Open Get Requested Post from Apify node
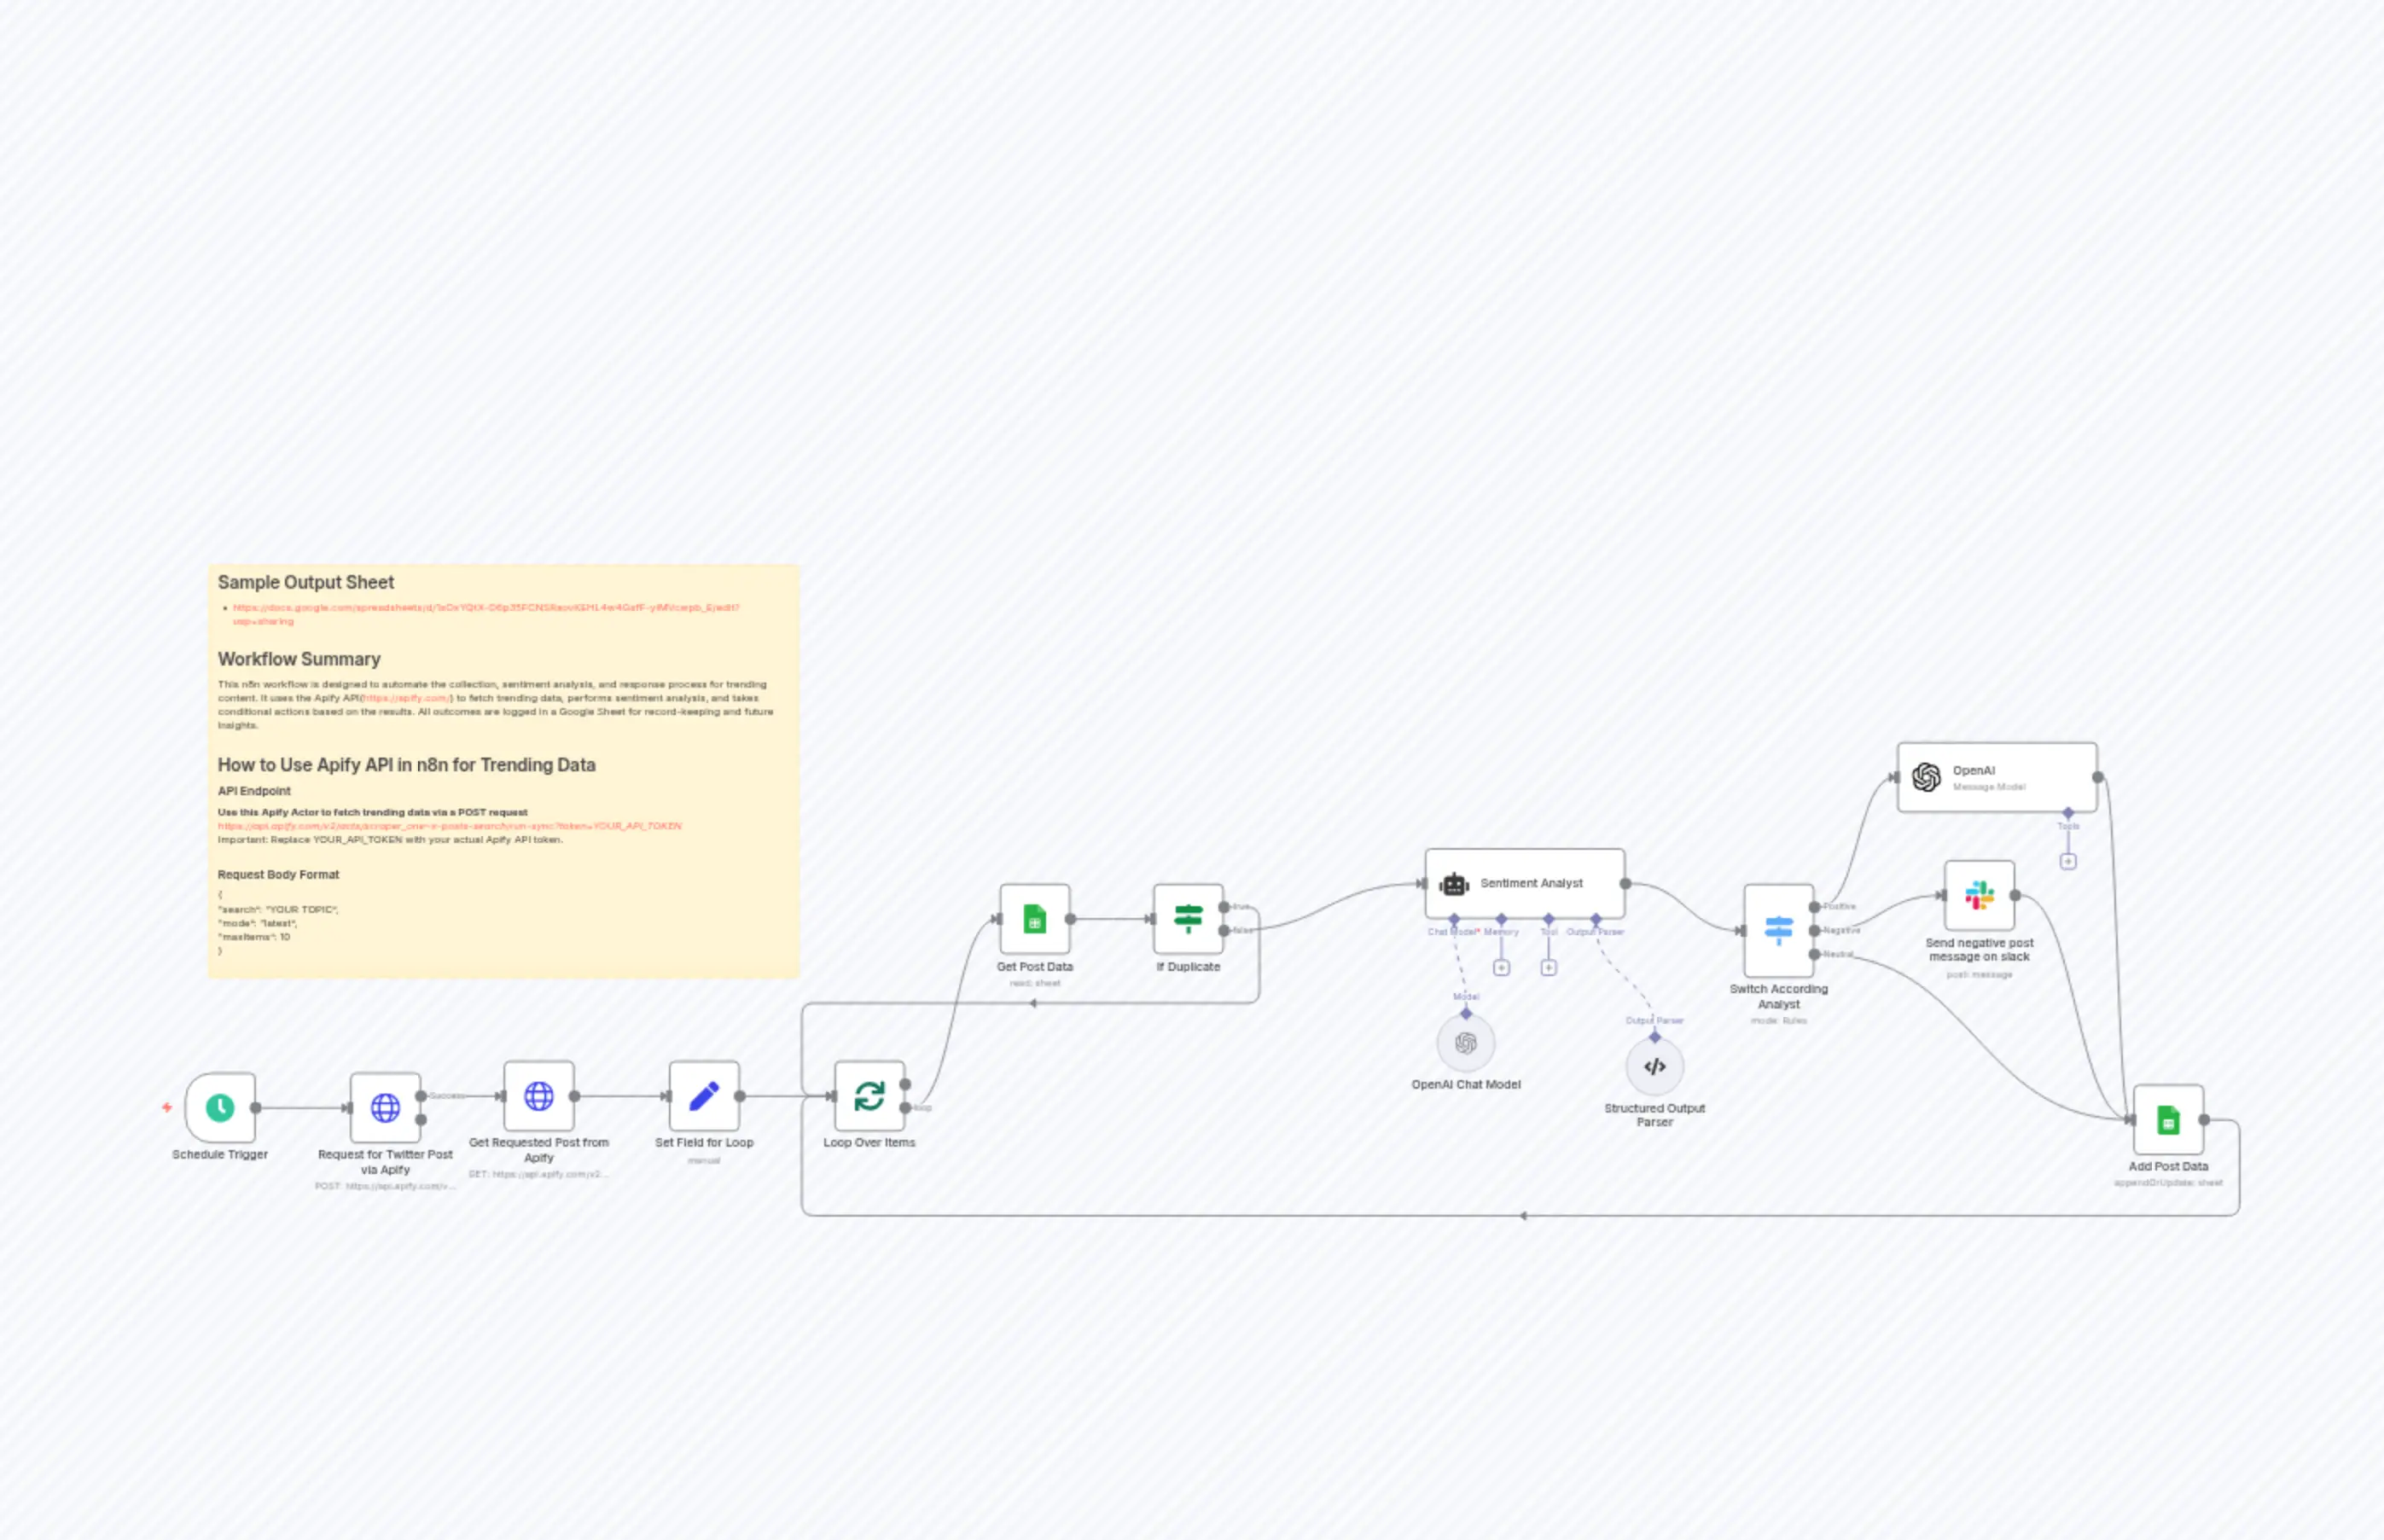 click(538, 1096)
